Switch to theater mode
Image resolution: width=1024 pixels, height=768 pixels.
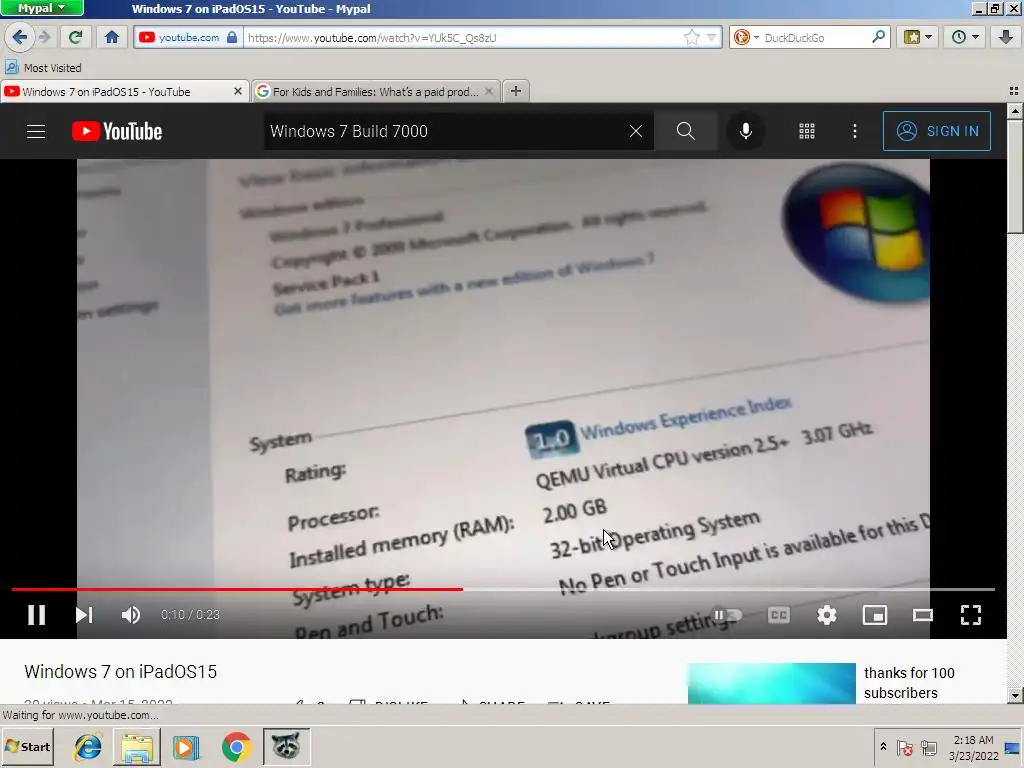click(x=923, y=615)
